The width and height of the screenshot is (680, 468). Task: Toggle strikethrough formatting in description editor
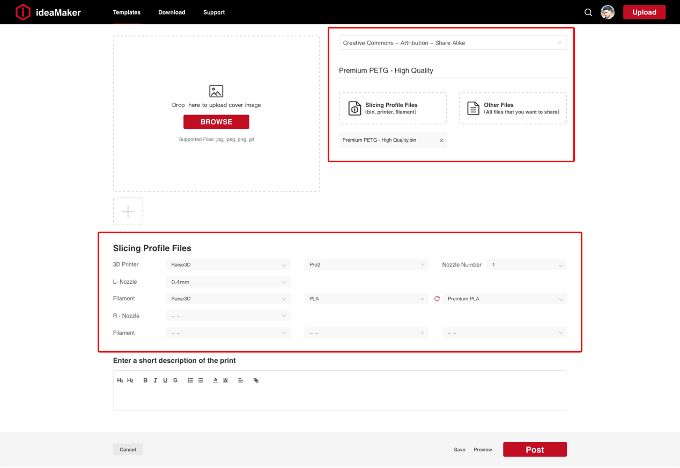[175, 380]
